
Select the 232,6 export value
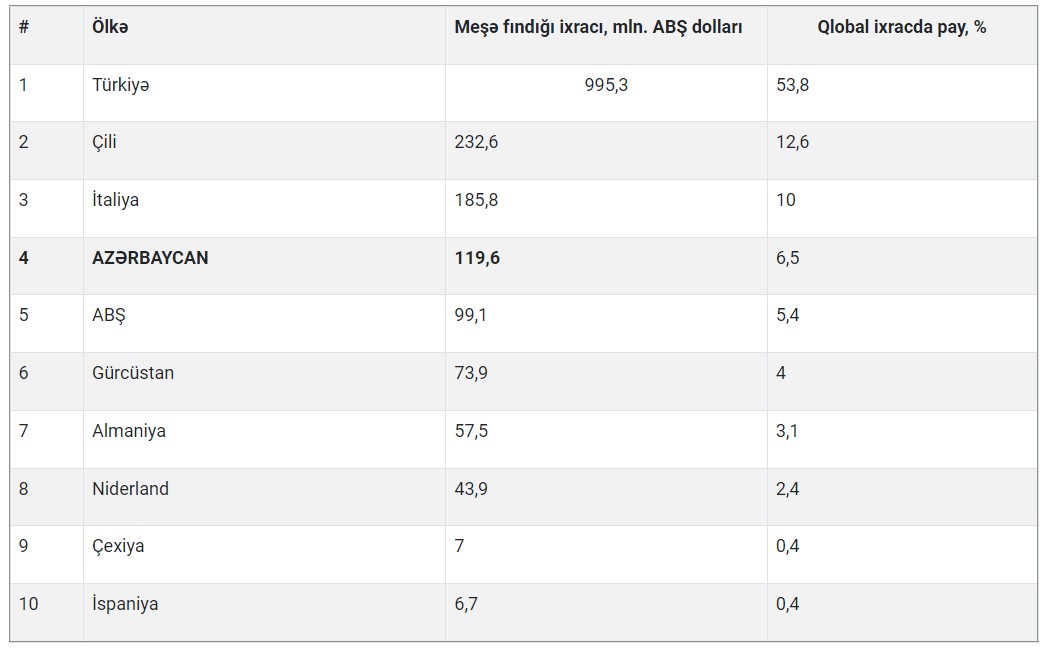pos(476,142)
